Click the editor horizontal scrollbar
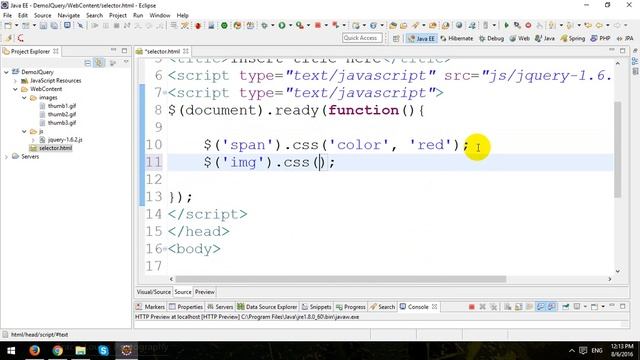Screen dimensions: 640x360 [x=341, y=279]
